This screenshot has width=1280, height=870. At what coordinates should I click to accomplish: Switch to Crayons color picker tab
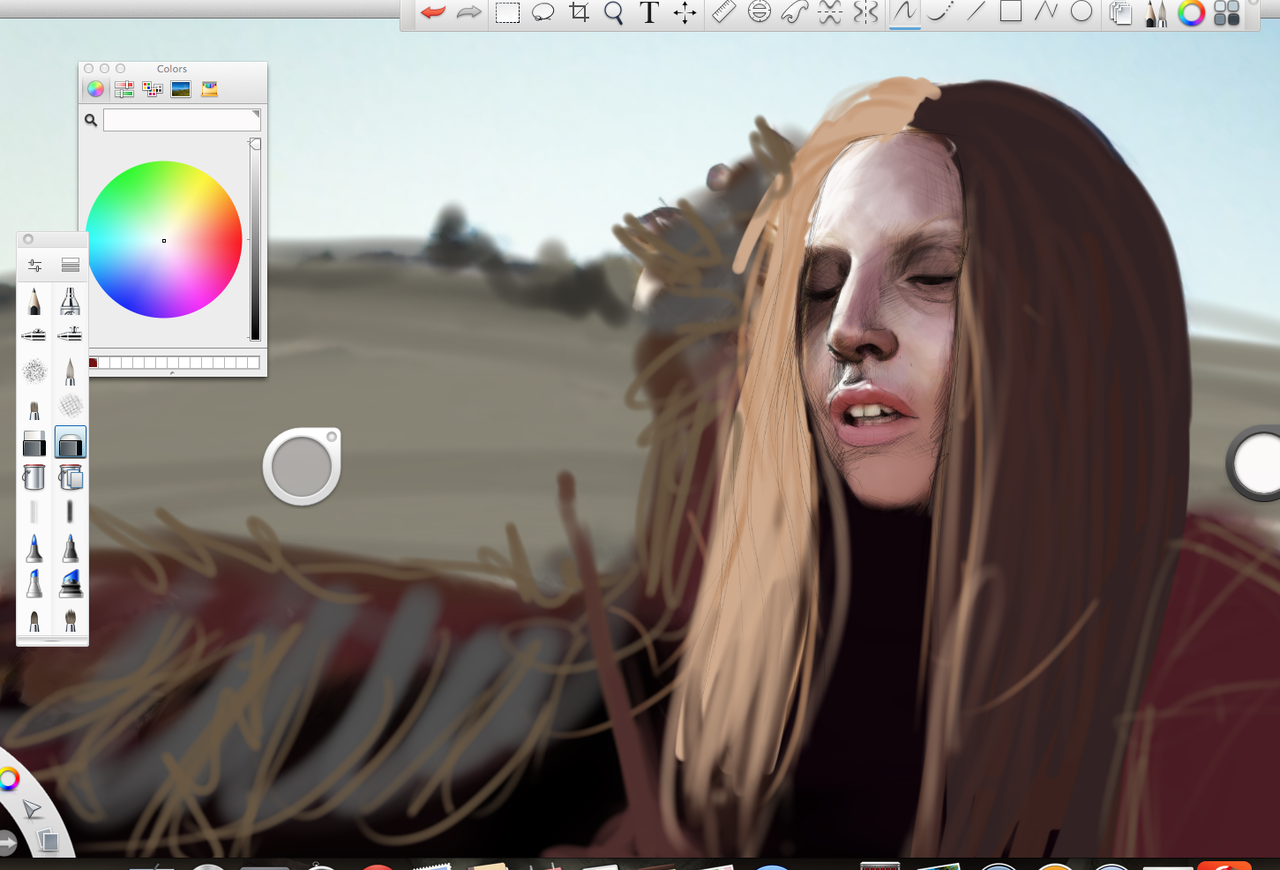[x=209, y=89]
